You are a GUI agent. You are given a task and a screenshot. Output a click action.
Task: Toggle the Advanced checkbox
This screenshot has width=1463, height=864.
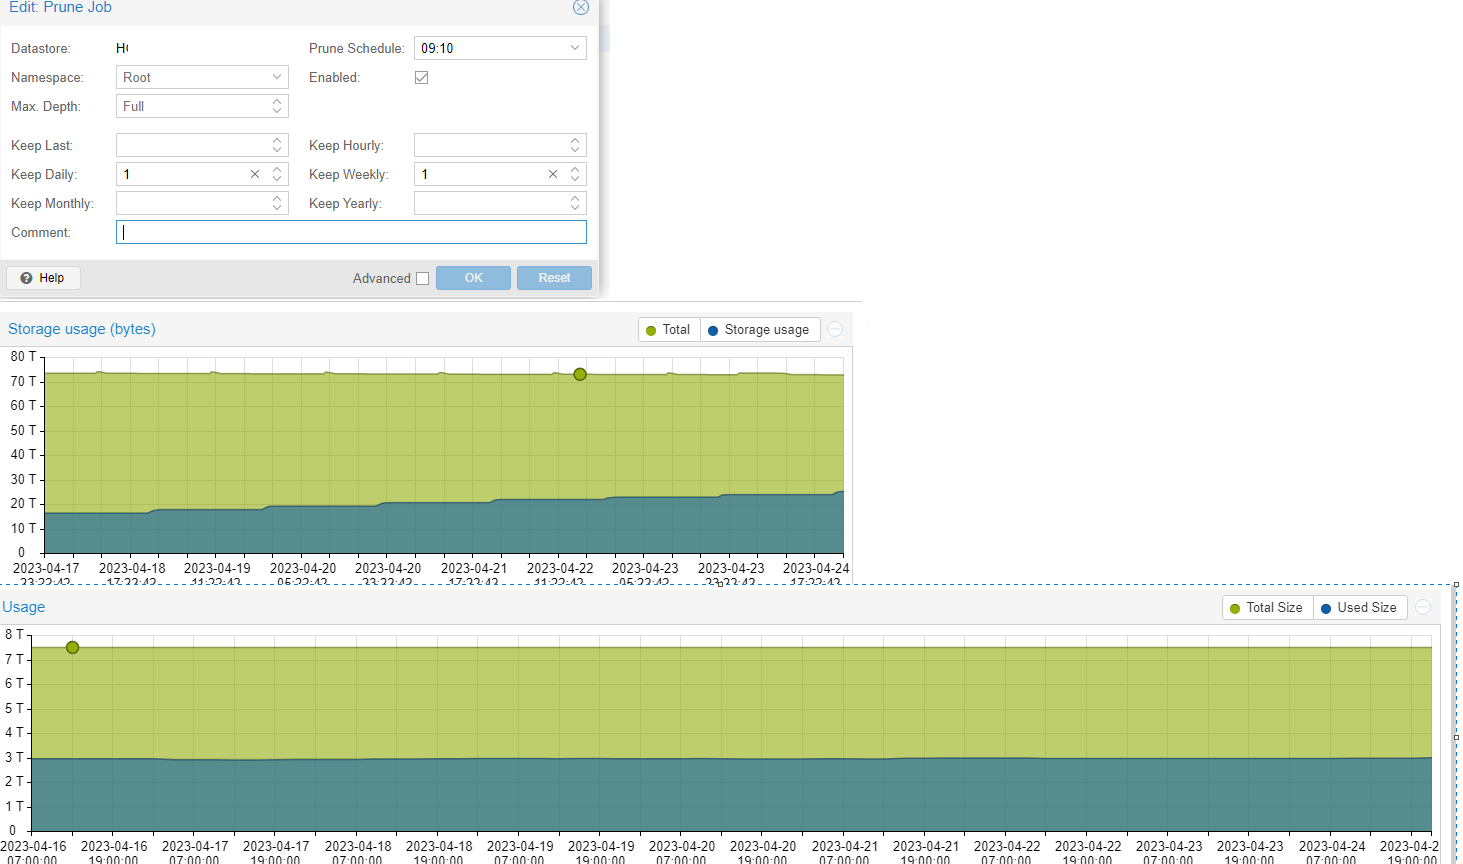(x=422, y=278)
